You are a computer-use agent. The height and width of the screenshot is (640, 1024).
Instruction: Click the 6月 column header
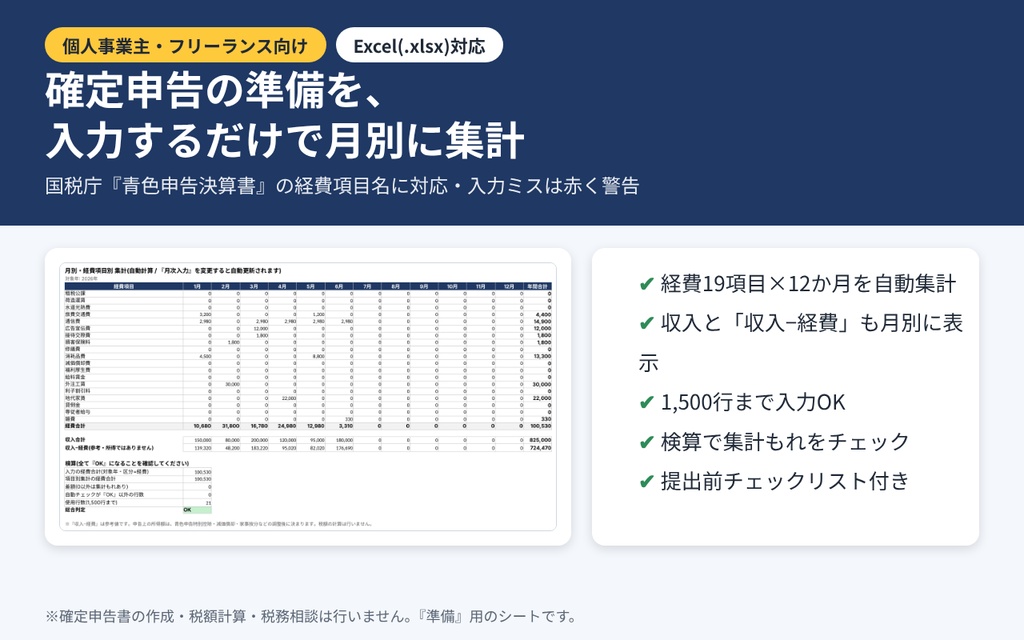click(x=339, y=286)
